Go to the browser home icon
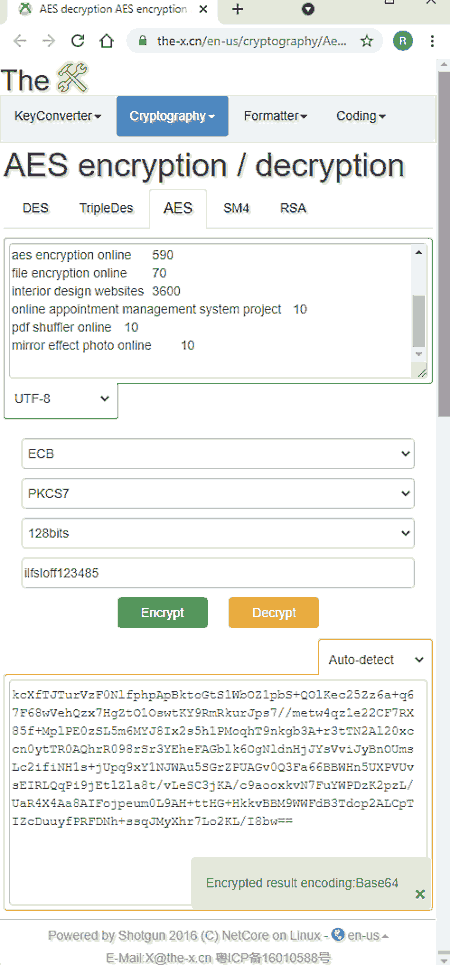This screenshot has height=965, width=450. pyautogui.click(x=107, y=41)
